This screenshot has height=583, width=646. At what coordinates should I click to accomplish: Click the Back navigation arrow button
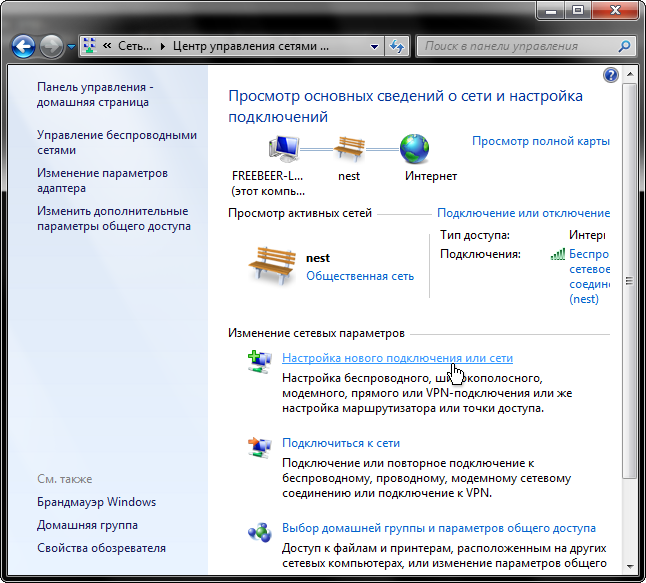23,47
